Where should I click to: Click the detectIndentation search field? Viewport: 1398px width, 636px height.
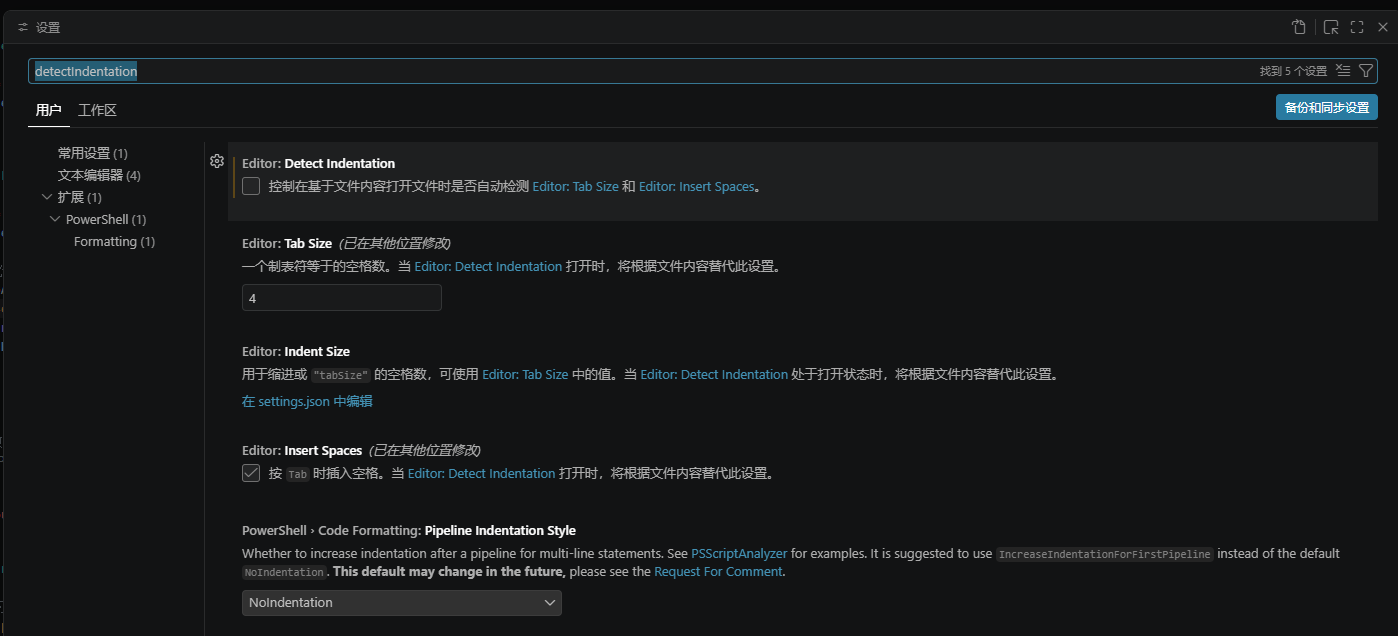[x=640, y=71]
